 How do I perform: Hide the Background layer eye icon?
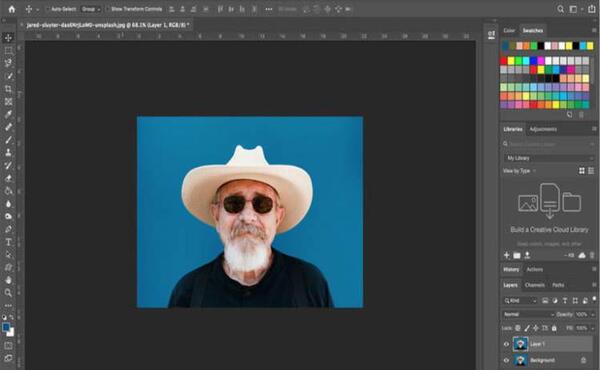(x=506, y=360)
